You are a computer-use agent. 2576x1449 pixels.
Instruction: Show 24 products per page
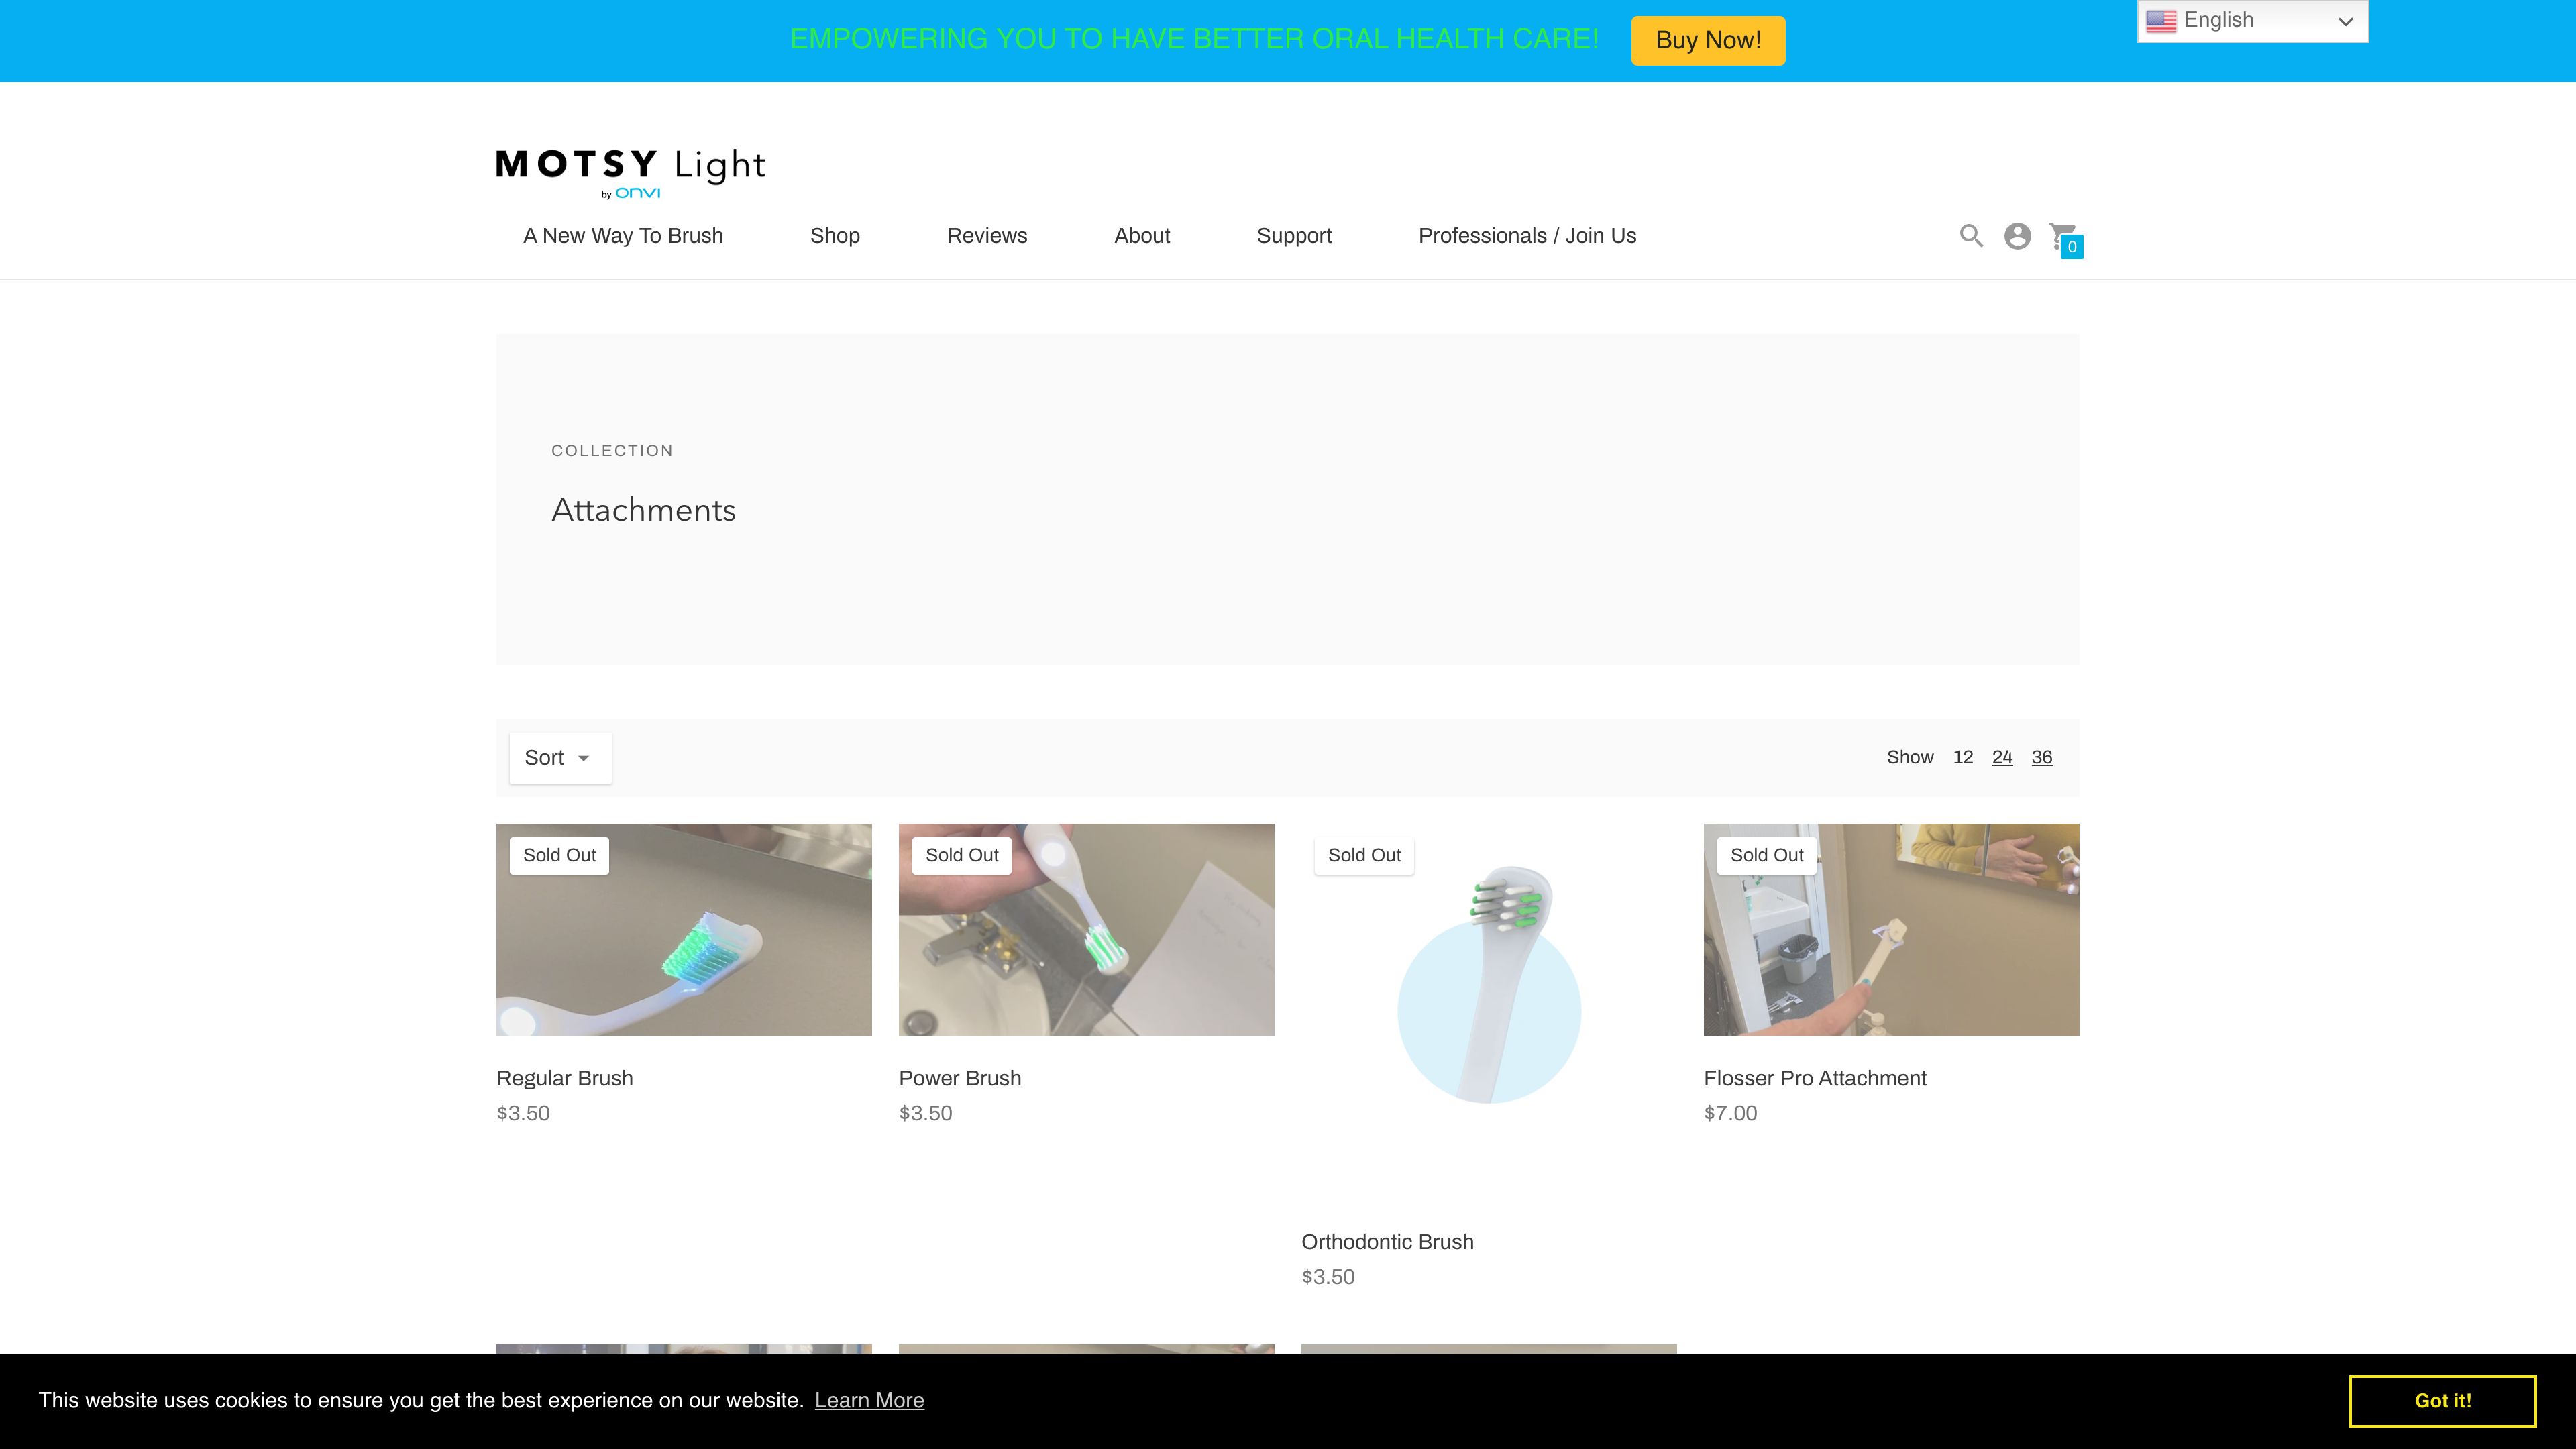point(2003,757)
